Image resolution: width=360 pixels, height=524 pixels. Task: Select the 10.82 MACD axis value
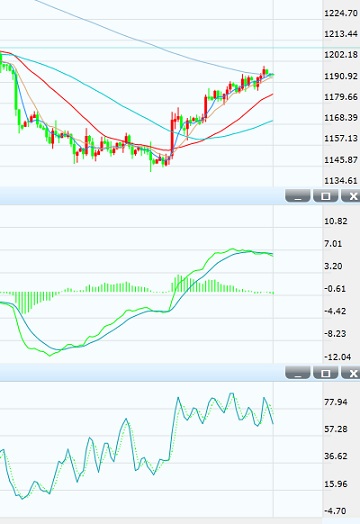click(x=336, y=221)
